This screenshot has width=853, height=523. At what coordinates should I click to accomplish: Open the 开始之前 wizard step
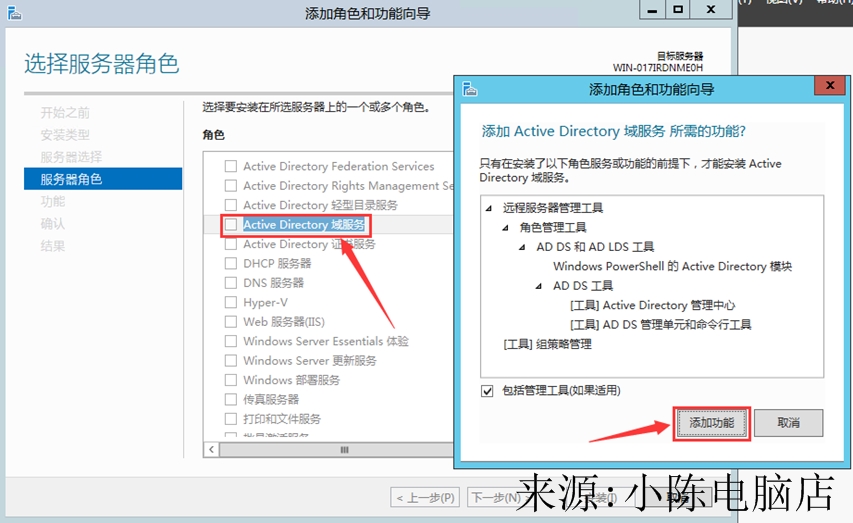pos(65,113)
